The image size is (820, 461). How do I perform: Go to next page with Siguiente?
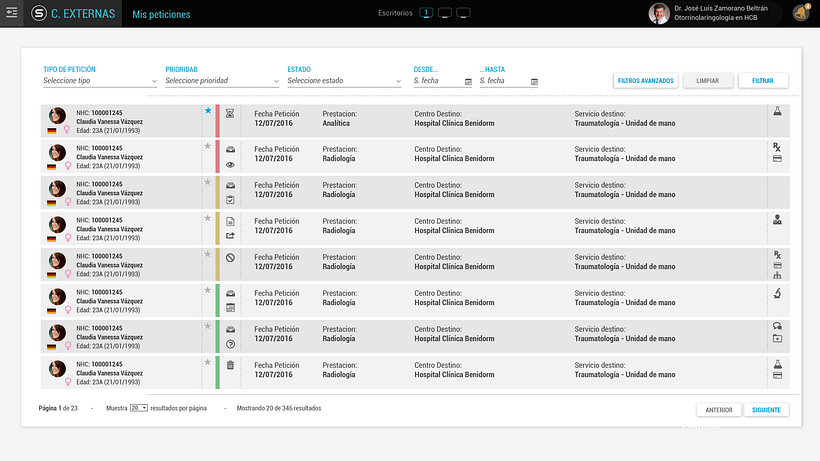766,410
